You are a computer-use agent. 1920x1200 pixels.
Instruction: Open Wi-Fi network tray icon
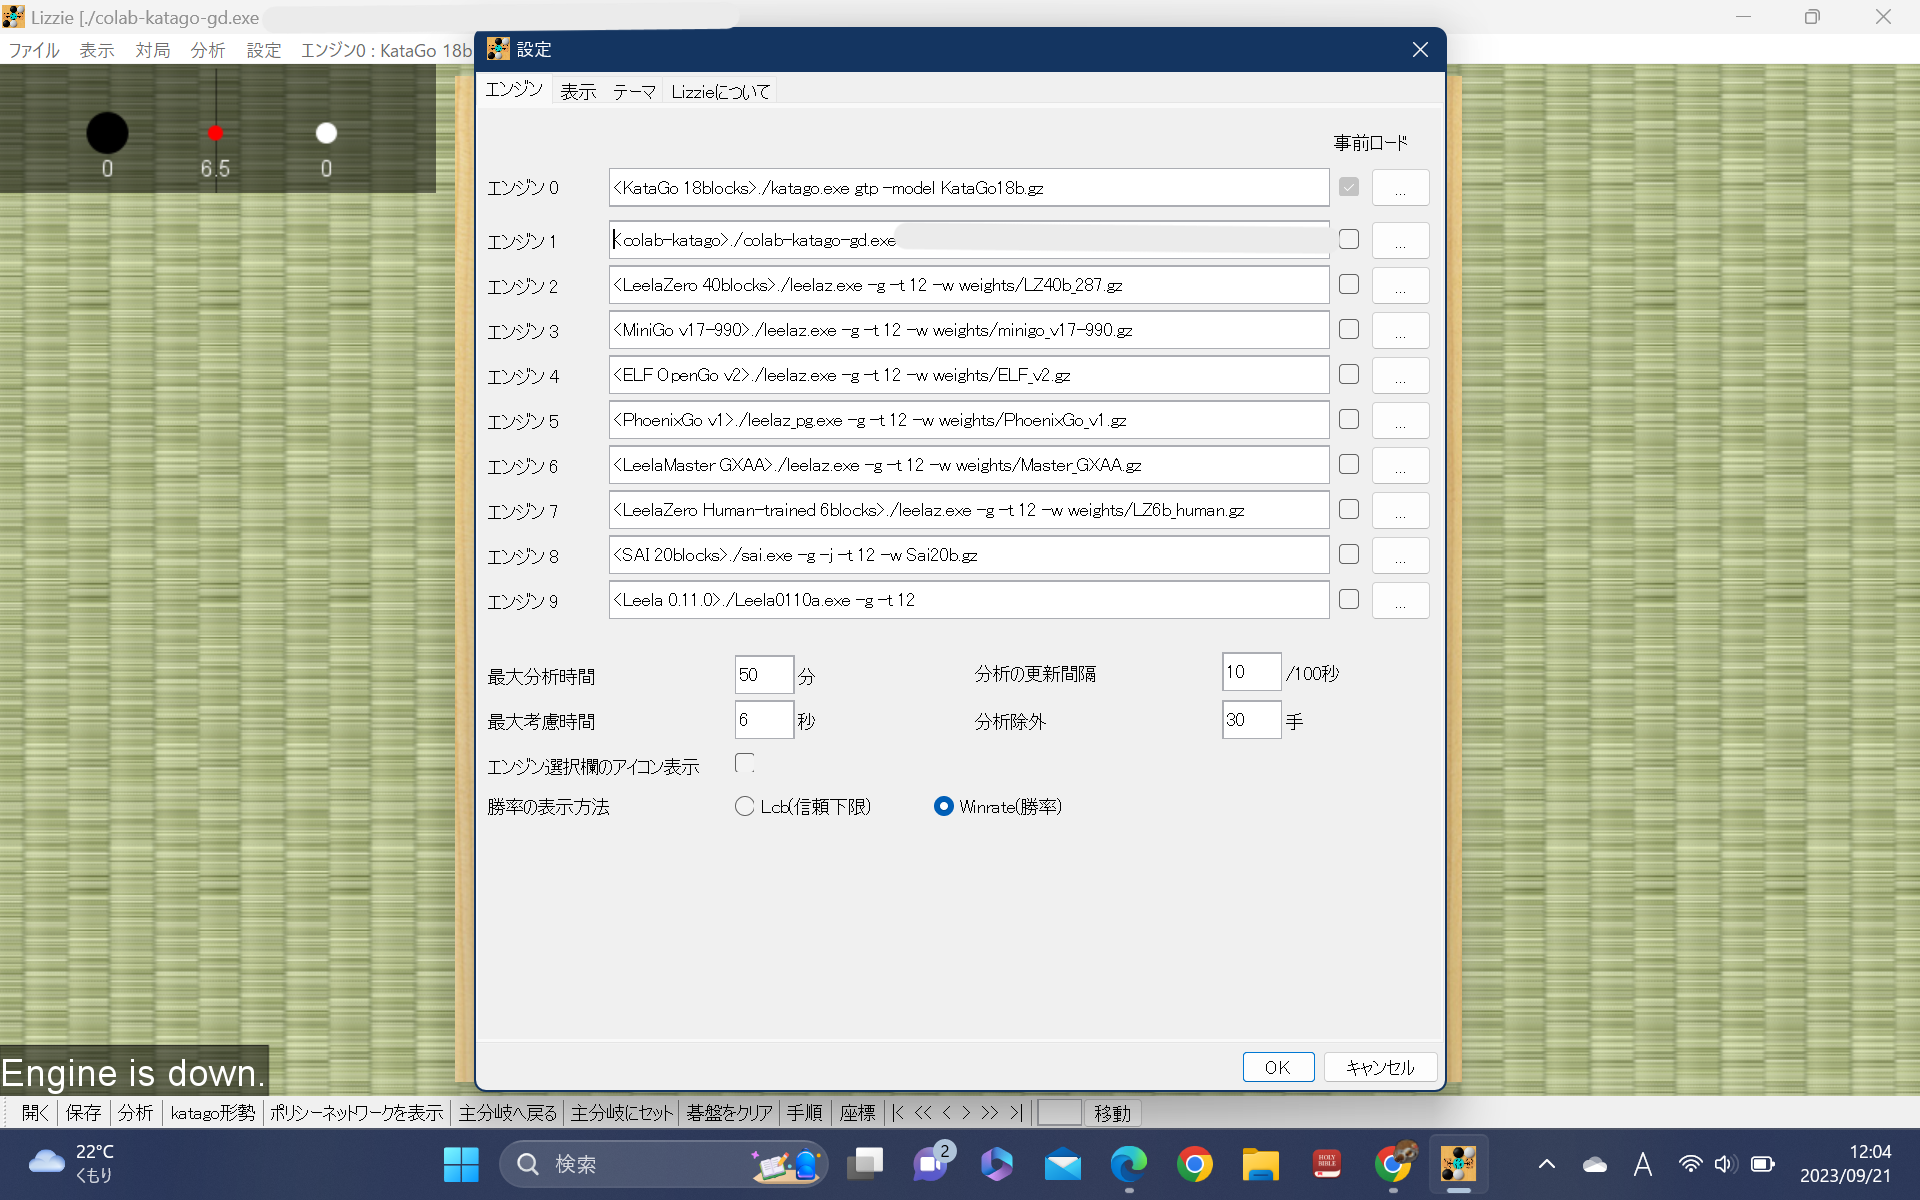pyautogui.click(x=1690, y=1164)
